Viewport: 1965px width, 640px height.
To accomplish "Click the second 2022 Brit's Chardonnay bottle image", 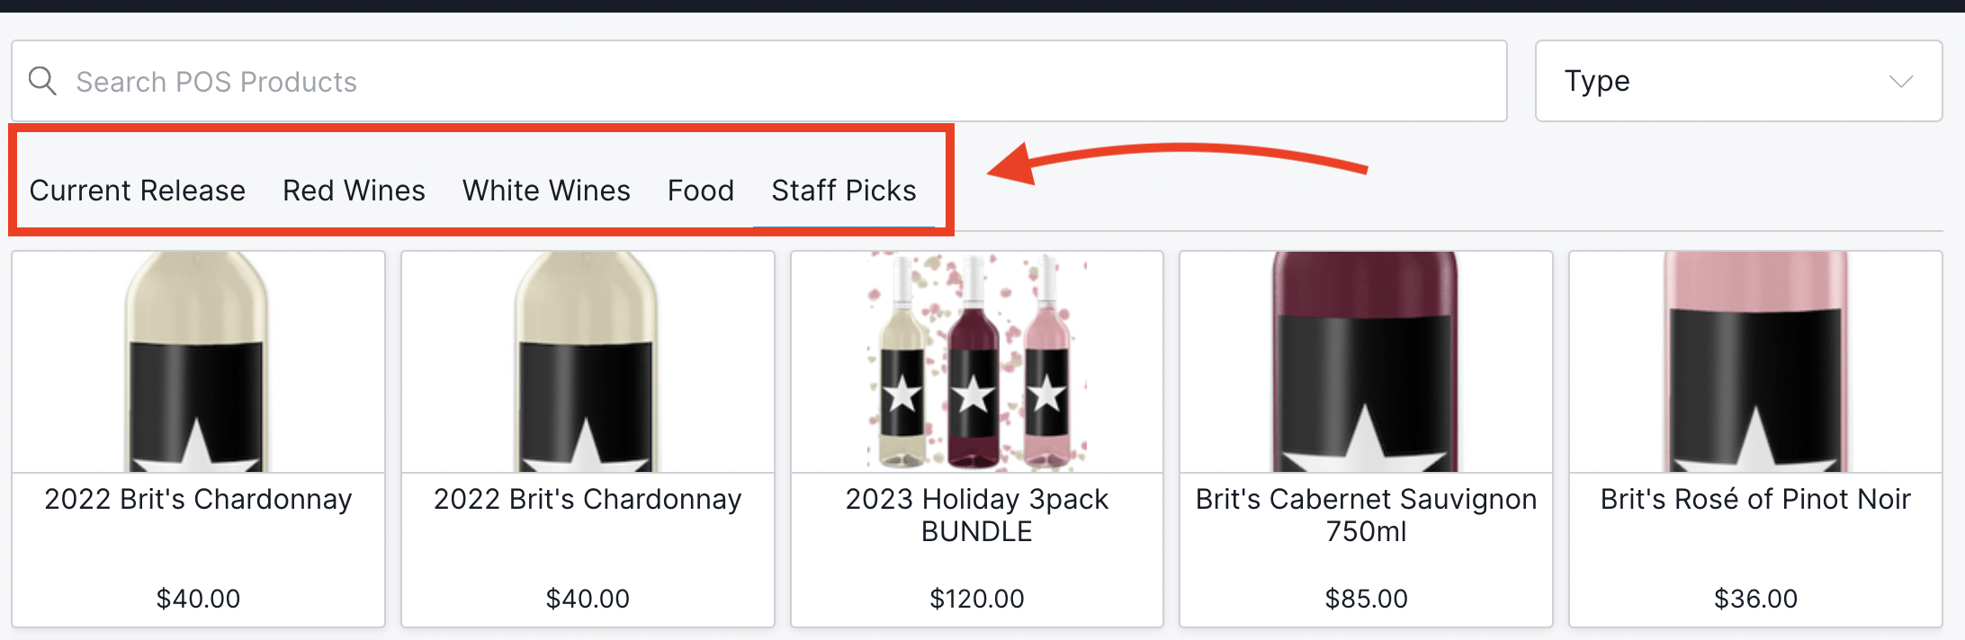I will pyautogui.click(x=586, y=360).
